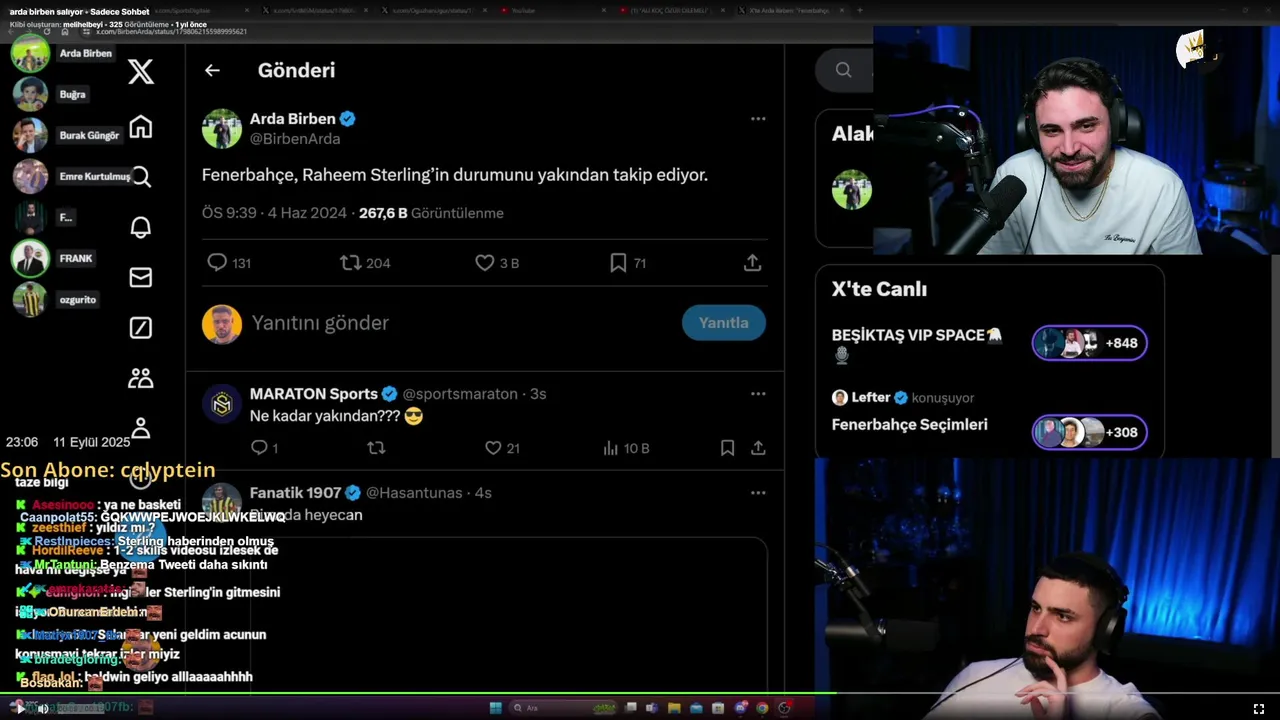Like the post with 3 B likes
The width and height of the screenshot is (1280, 720).
click(x=497, y=263)
